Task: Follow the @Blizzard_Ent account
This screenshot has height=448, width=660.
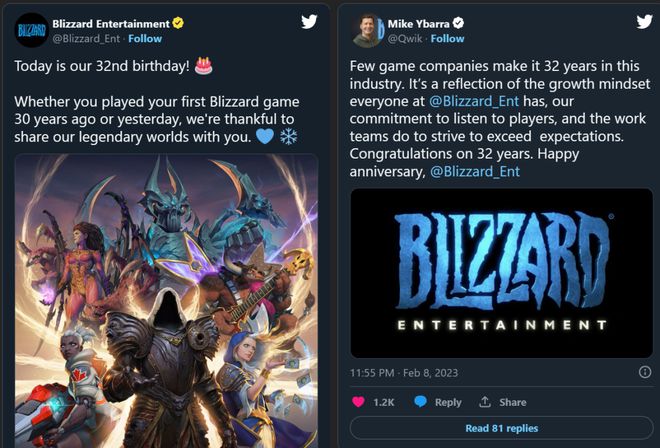Action: click(145, 38)
